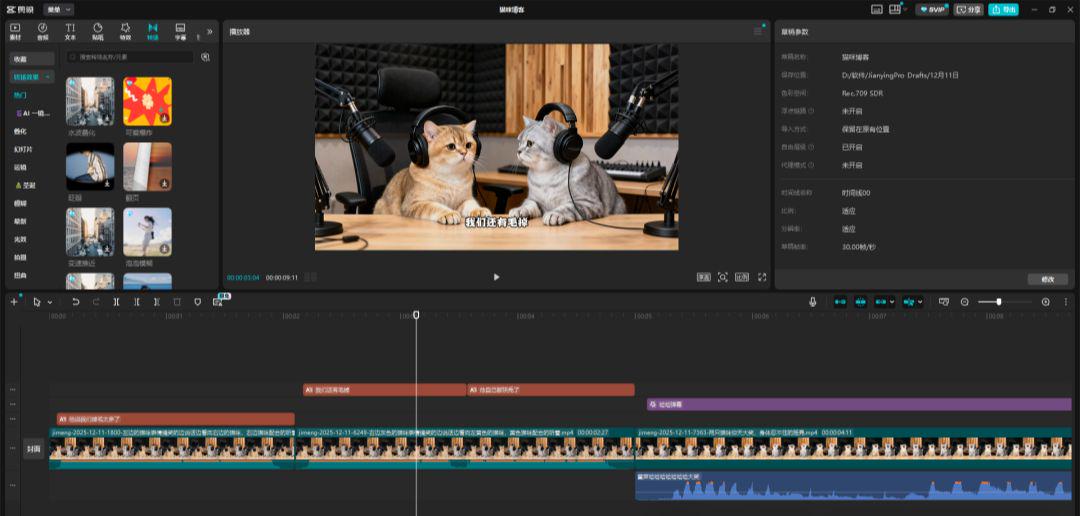Click the transition search input field
Viewport: 1080px width, 516px height.
pyautogui.click(x=130, y=57)
